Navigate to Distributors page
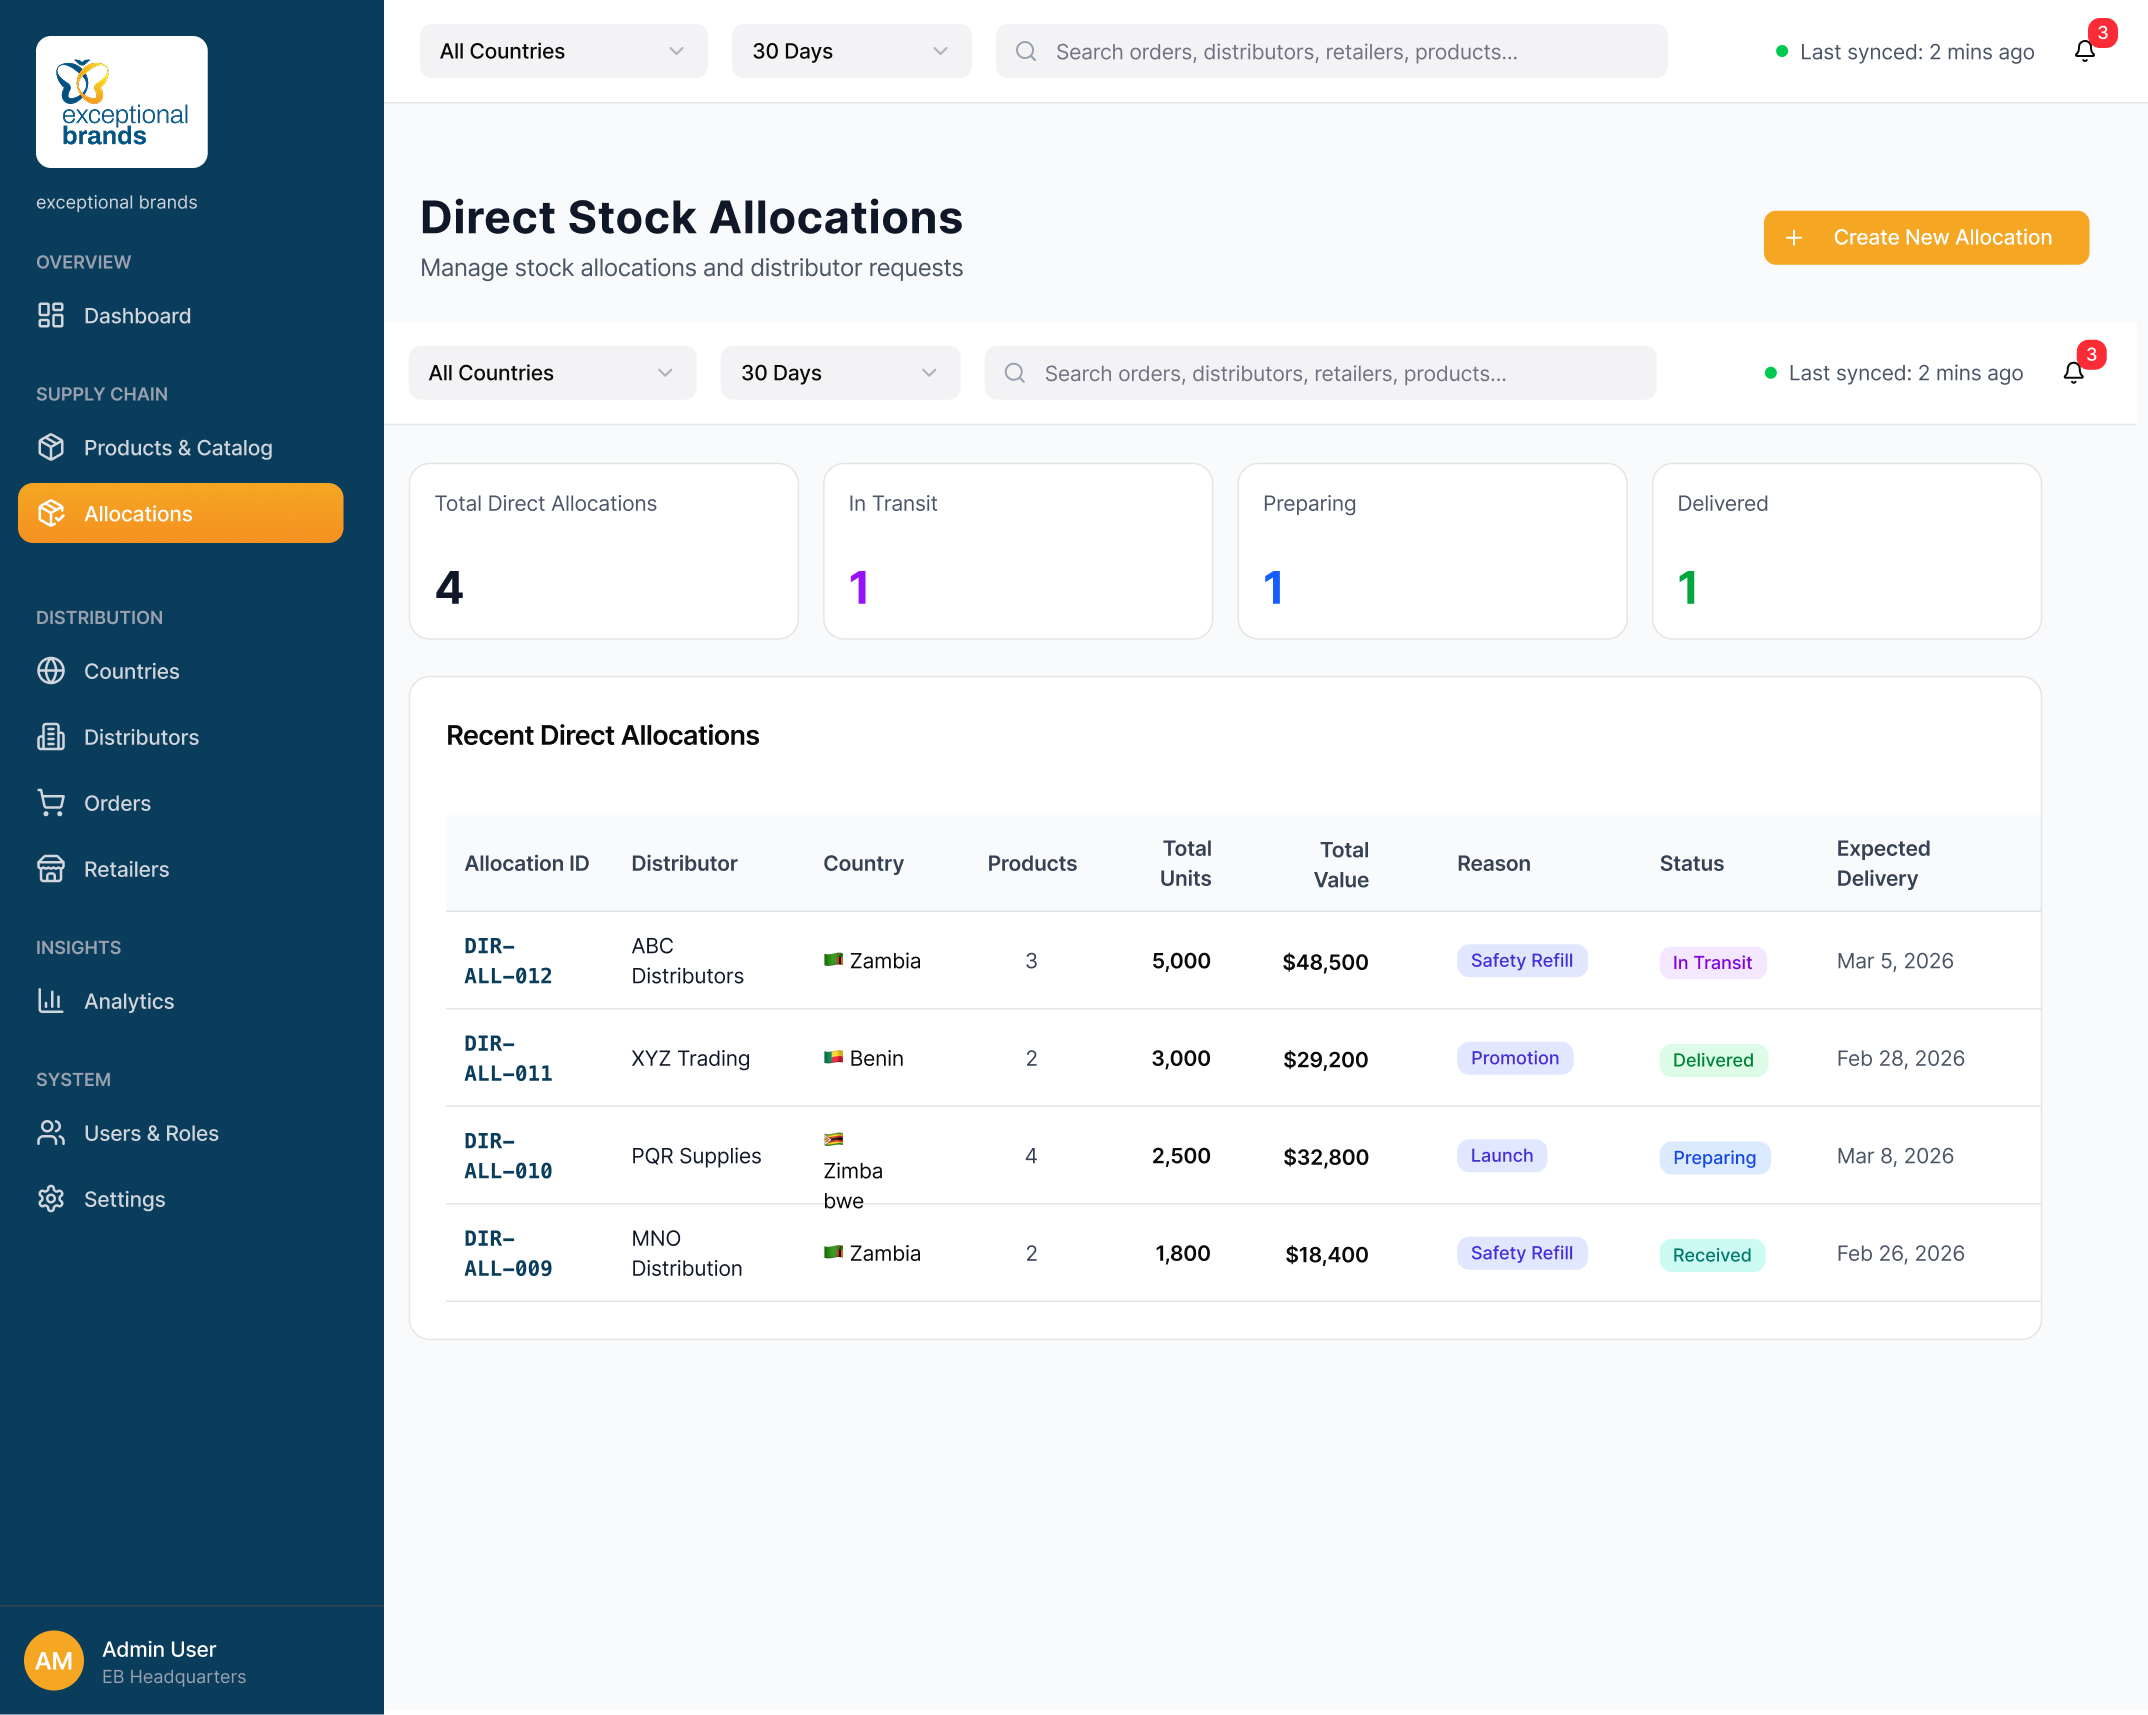Viewport: 2148px width, 1715px height. (x=181, y=737)
